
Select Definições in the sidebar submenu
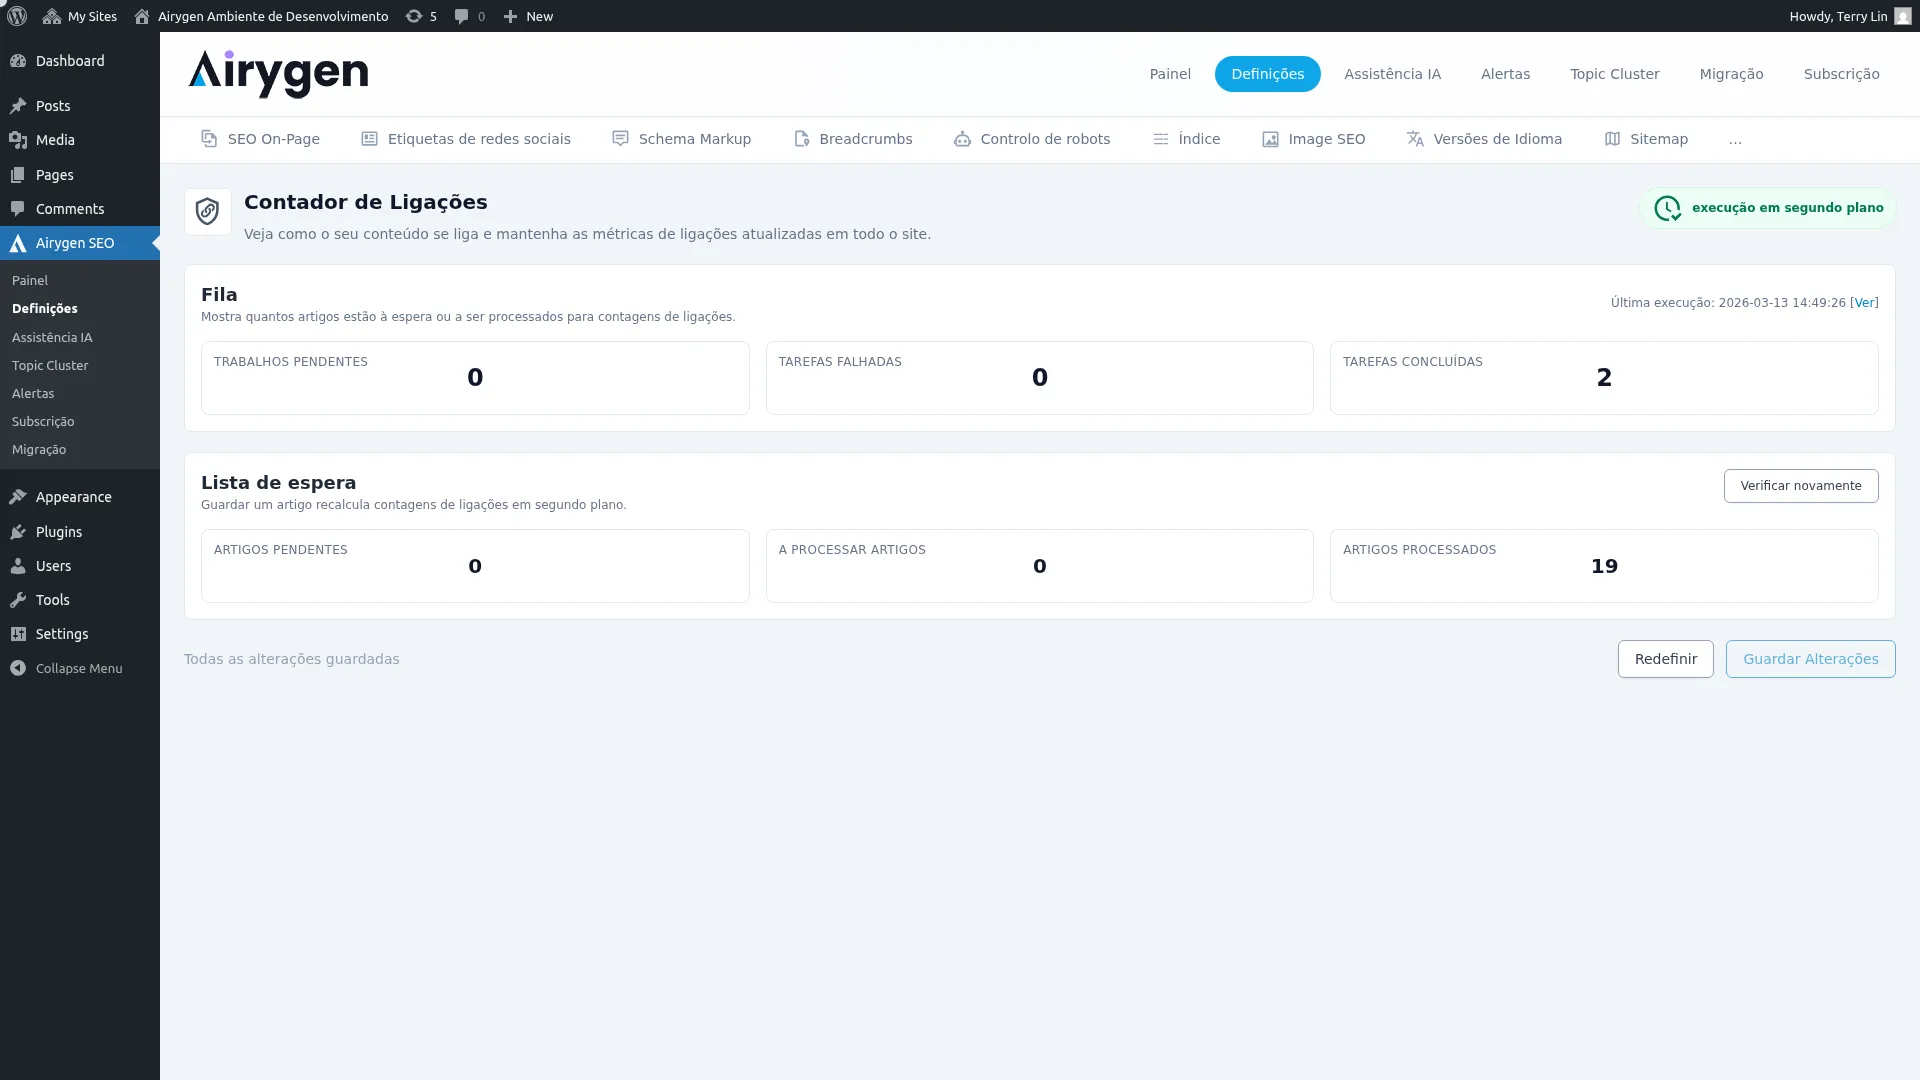(x=45, y=309)
